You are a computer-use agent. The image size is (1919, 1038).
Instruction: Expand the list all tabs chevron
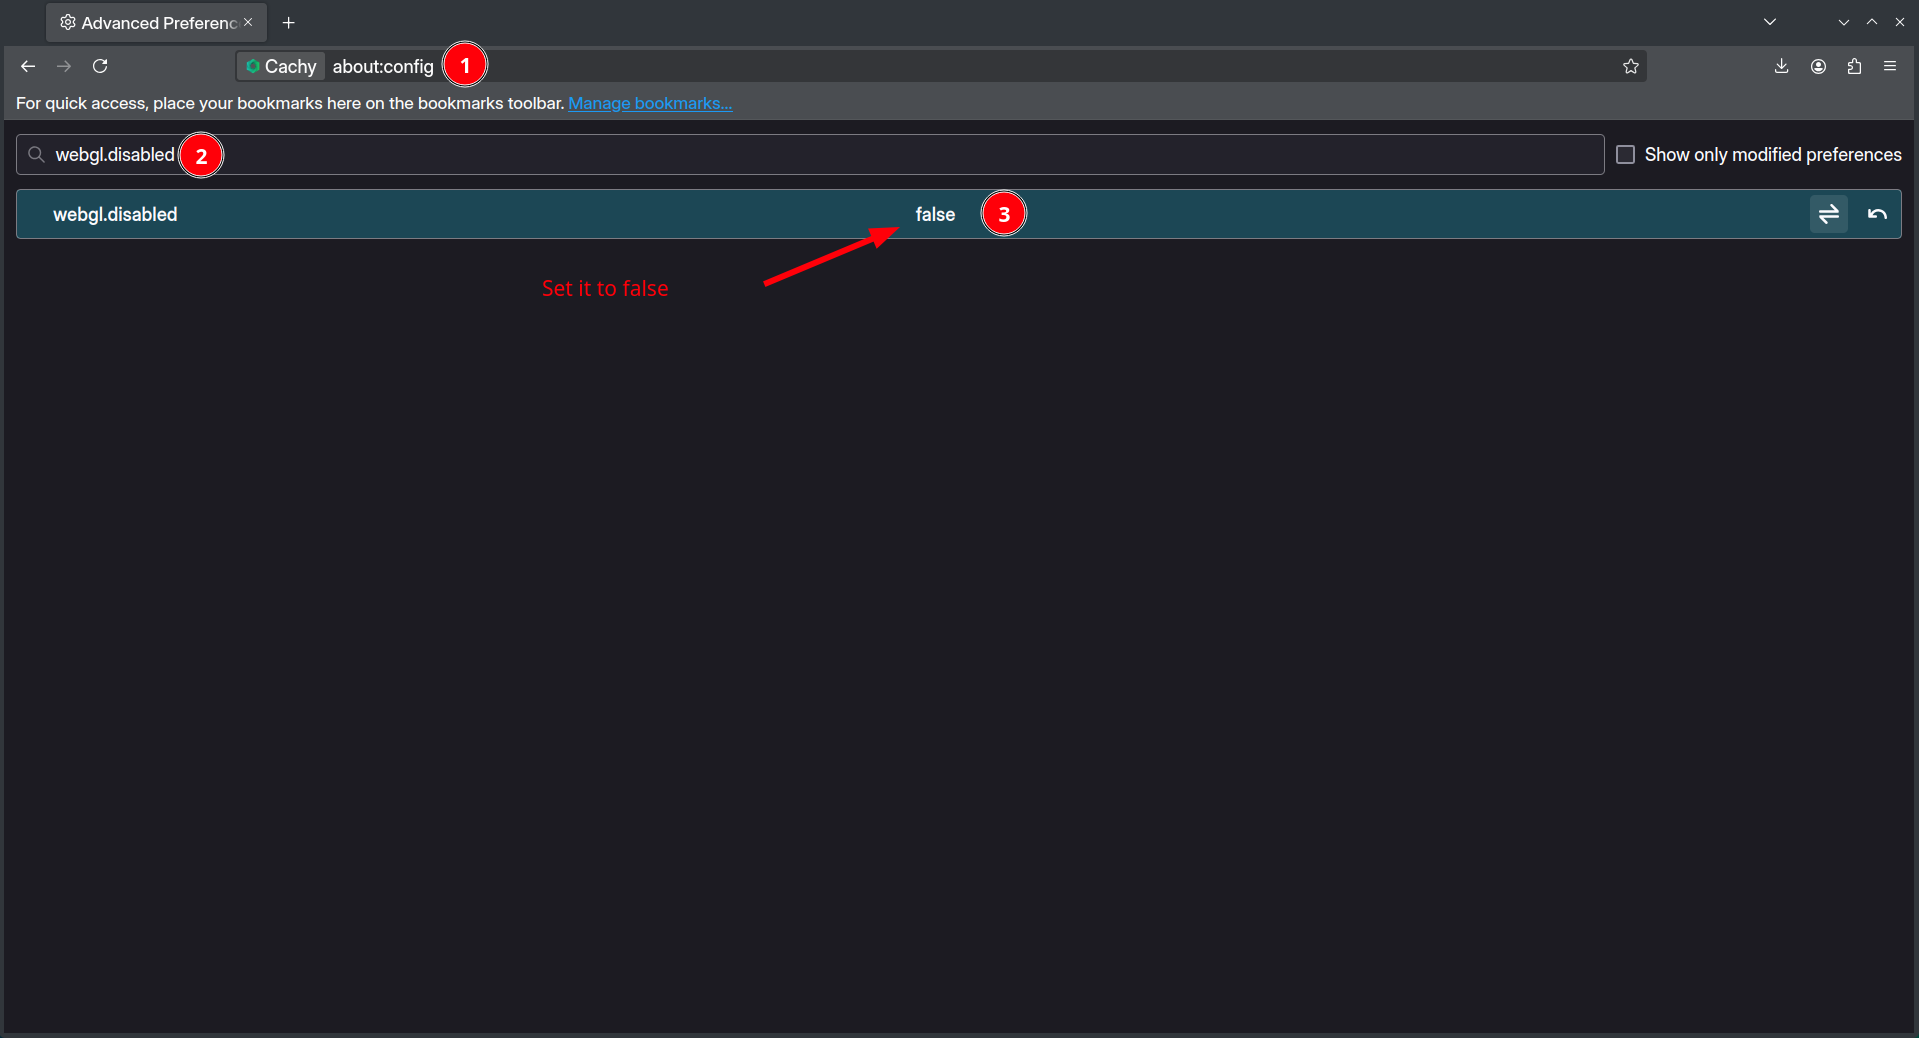[x=1770, y=22]
